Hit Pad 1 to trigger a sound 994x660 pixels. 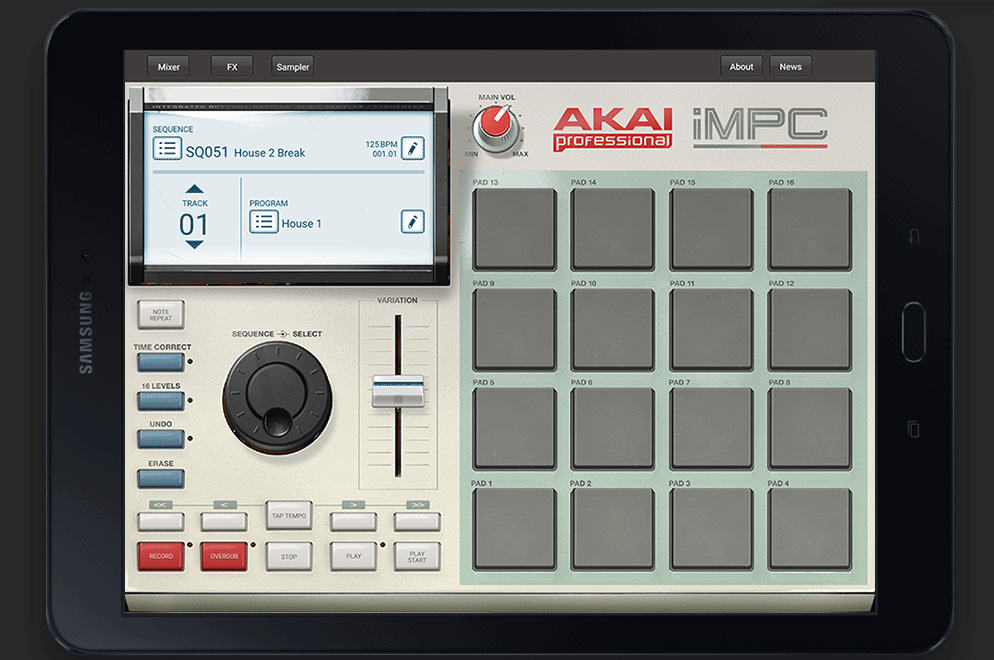tap(514, 527)
